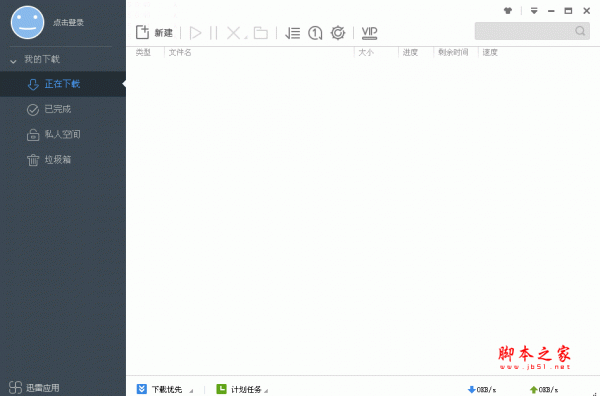
Task: Open the 计划任务 scheduled tasks dropdown
Action: [x=266, y=391]
